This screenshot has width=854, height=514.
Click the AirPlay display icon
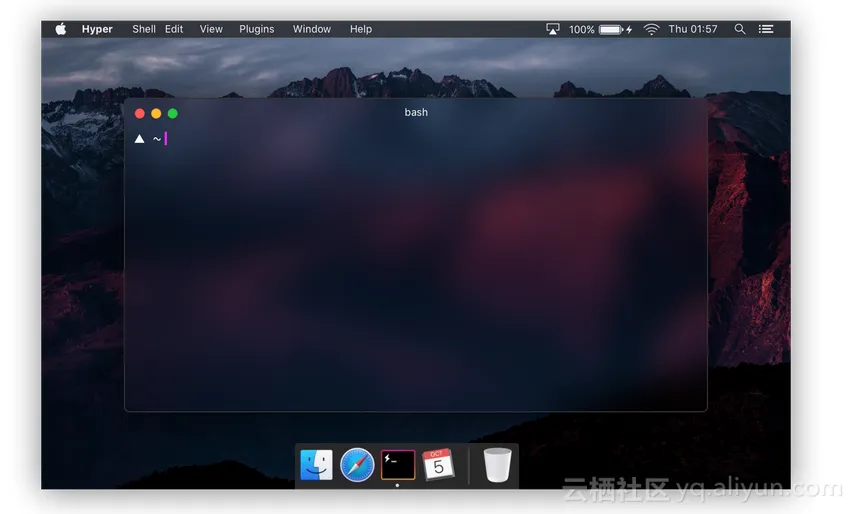[x=552, y=29]
